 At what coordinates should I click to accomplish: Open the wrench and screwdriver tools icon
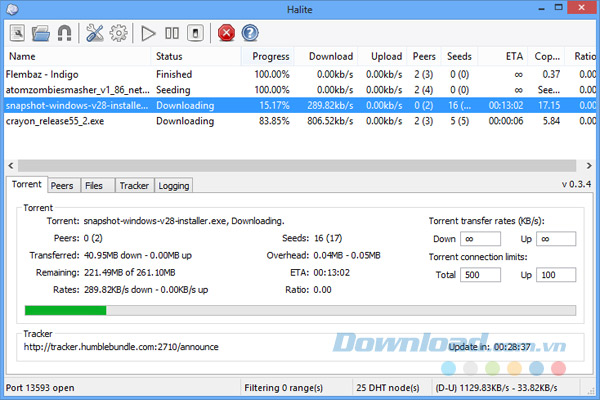95,33
